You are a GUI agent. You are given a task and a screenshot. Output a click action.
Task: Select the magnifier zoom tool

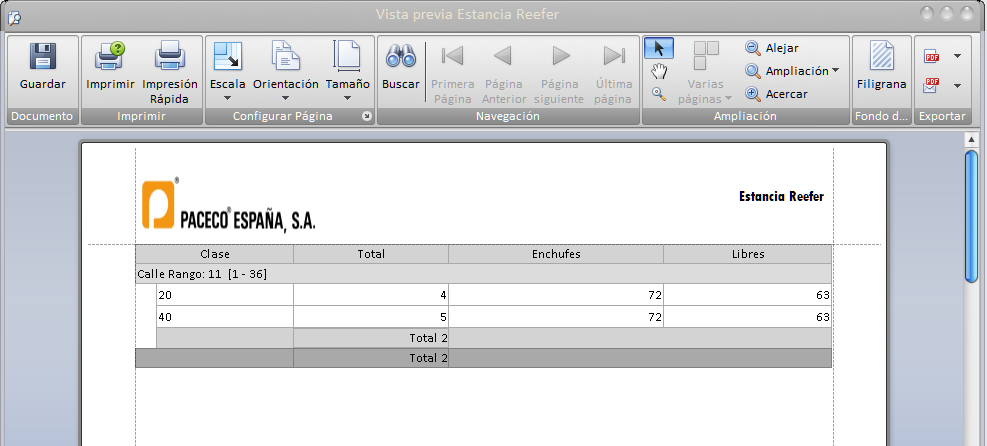(x=659, y=94)
